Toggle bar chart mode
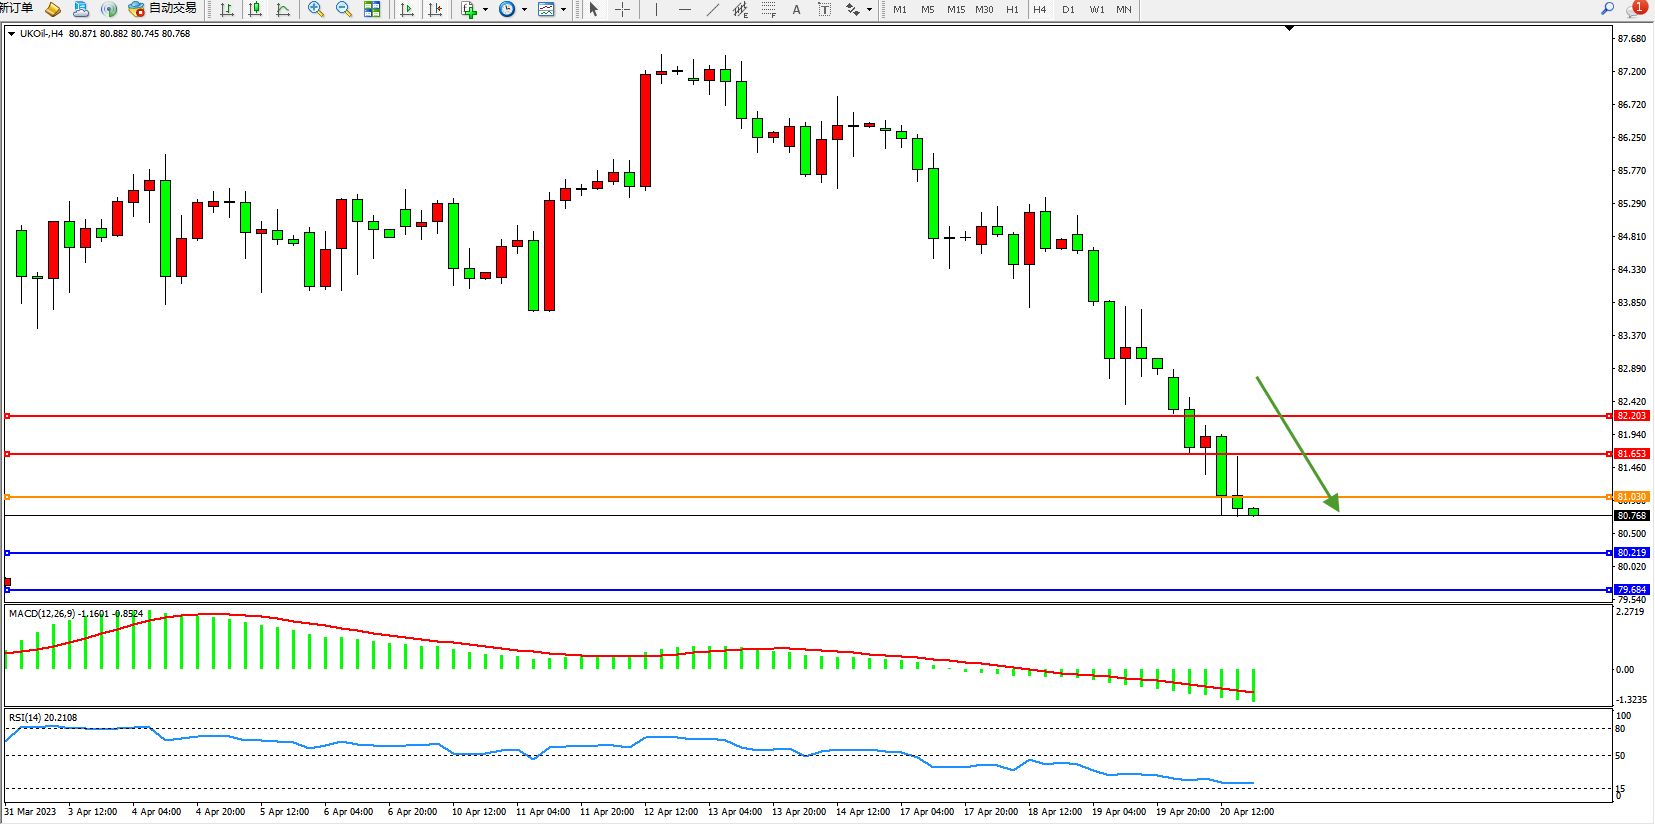1655x825 pixels. tap(227, 9)
